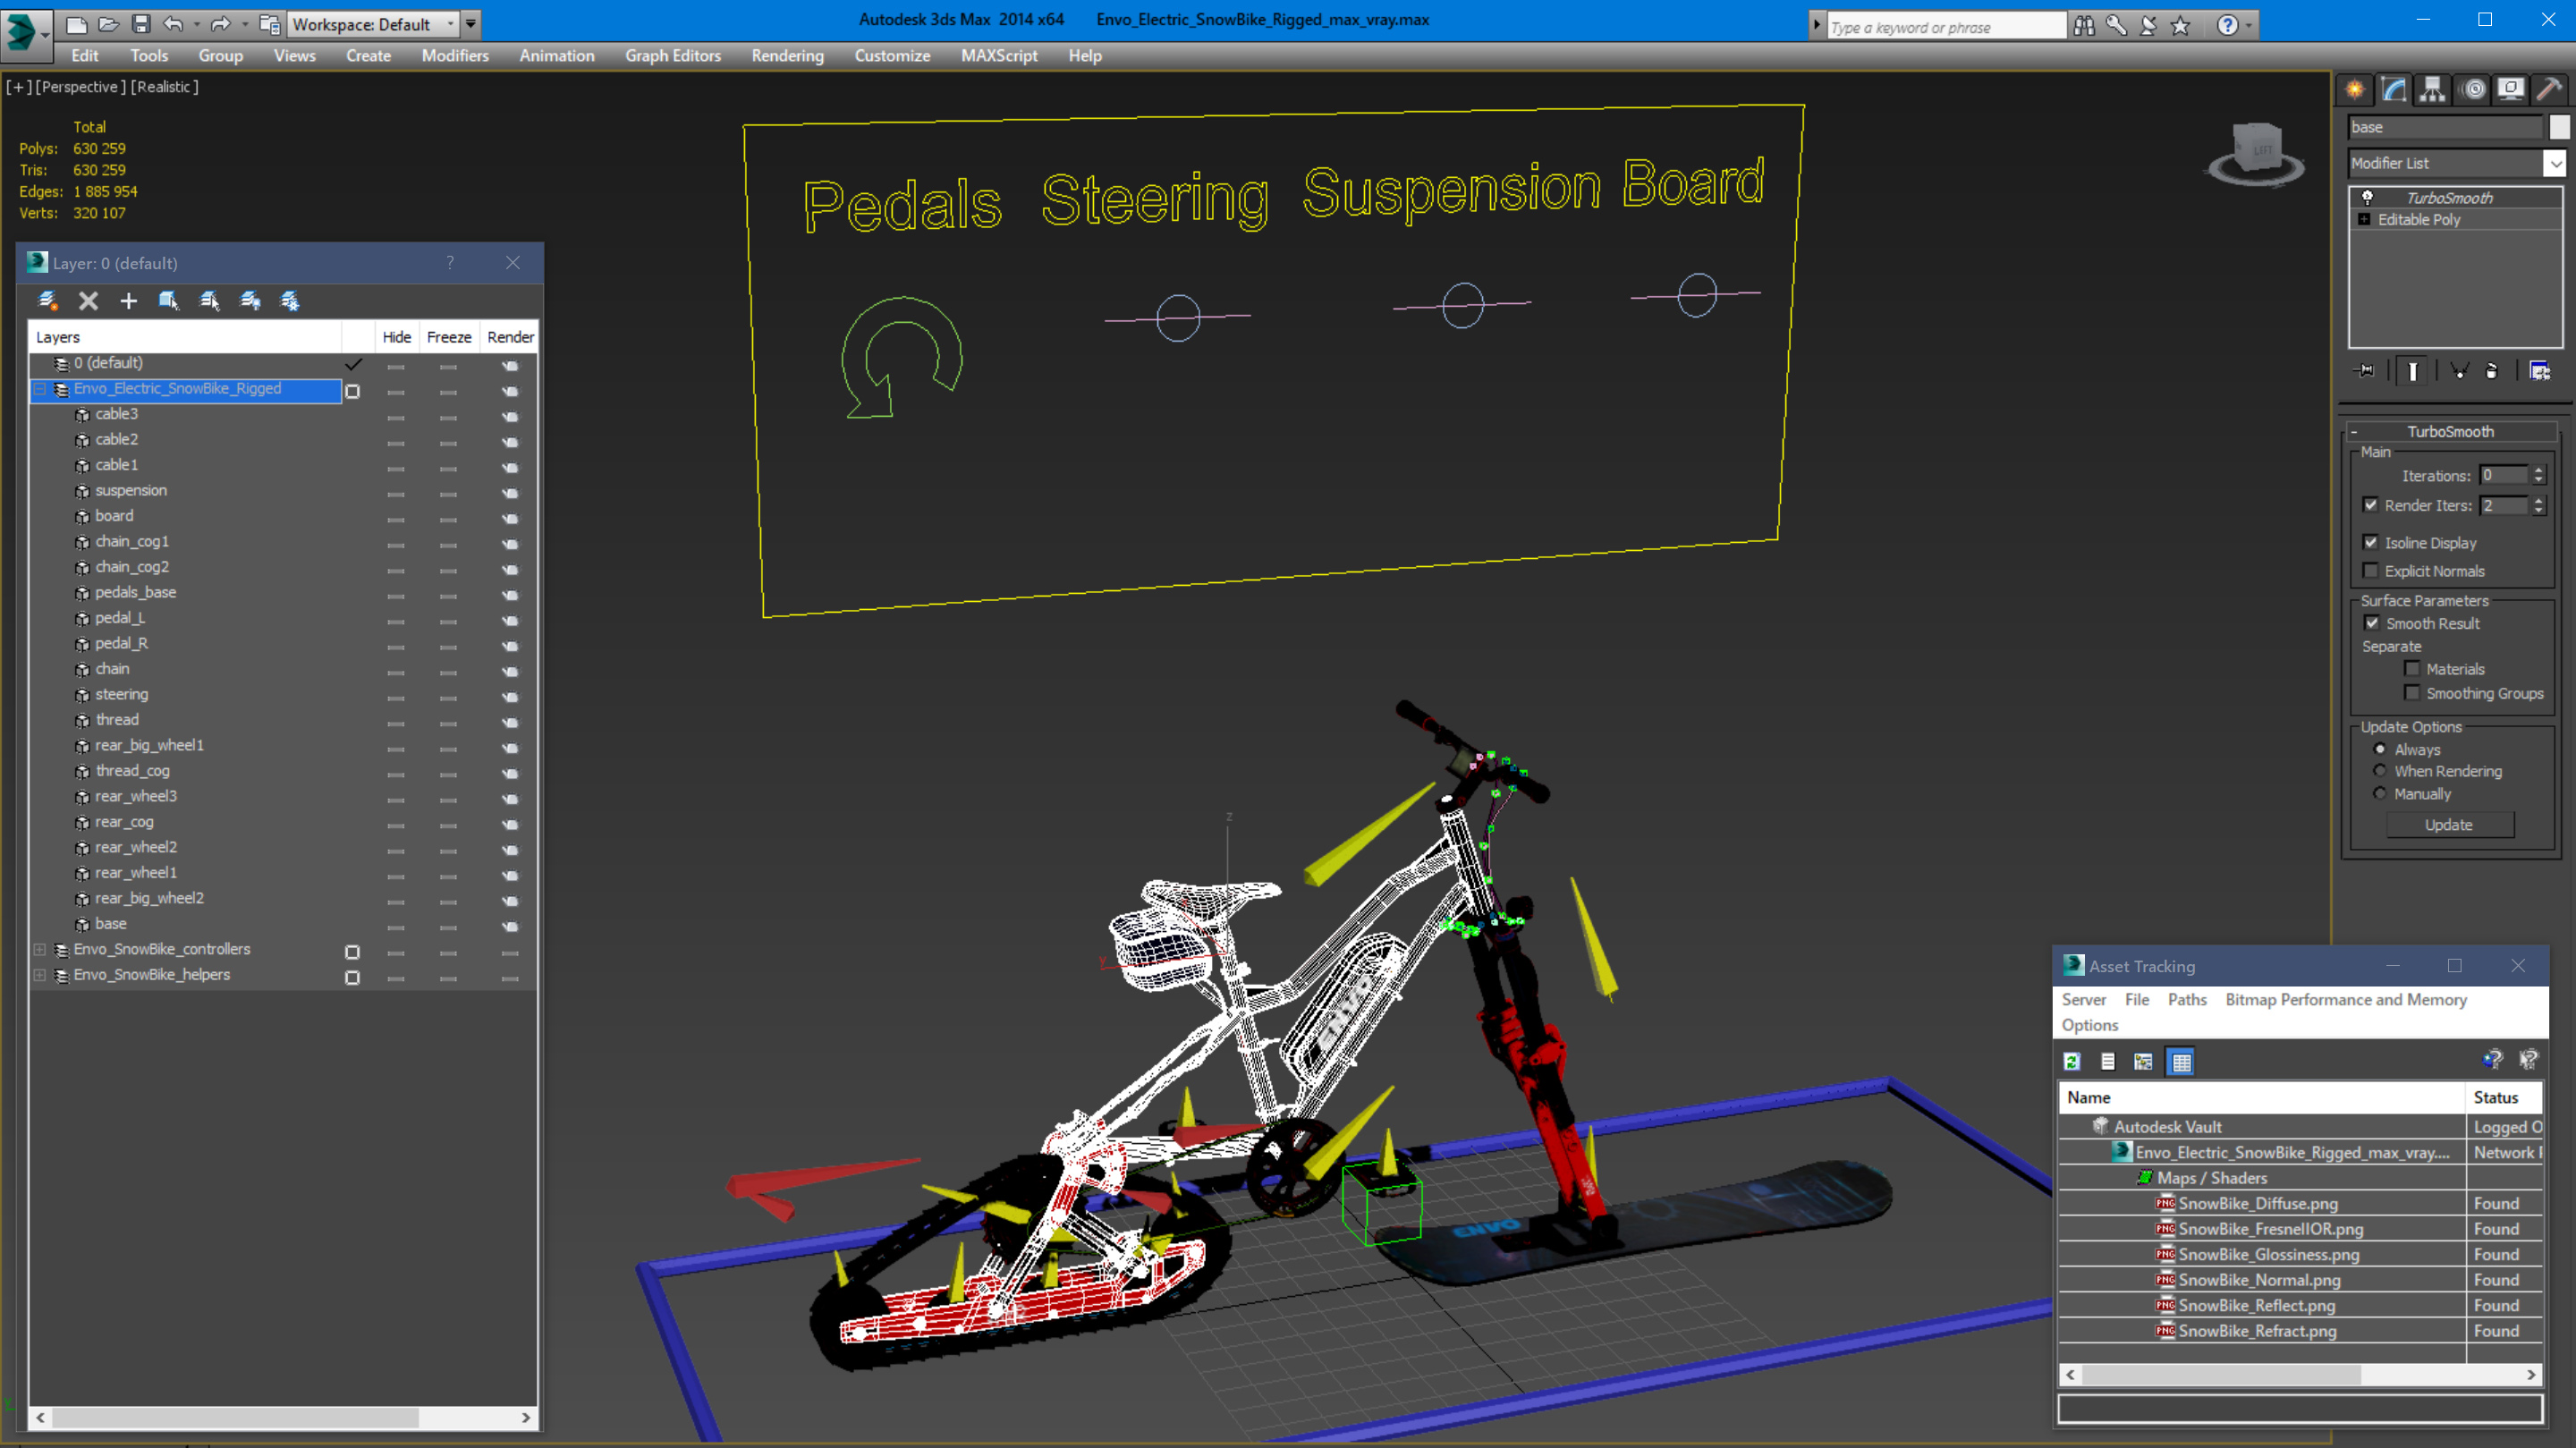The height and width of the screenshot is (1448, 2576).
Task: Click the object name field 'base'
Action: point(2445,127)
